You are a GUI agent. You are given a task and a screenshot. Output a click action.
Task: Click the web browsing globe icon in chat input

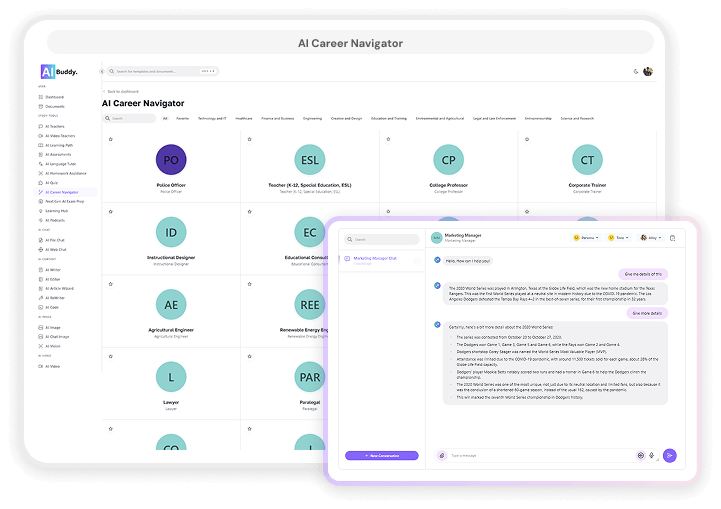pos(641,455)
